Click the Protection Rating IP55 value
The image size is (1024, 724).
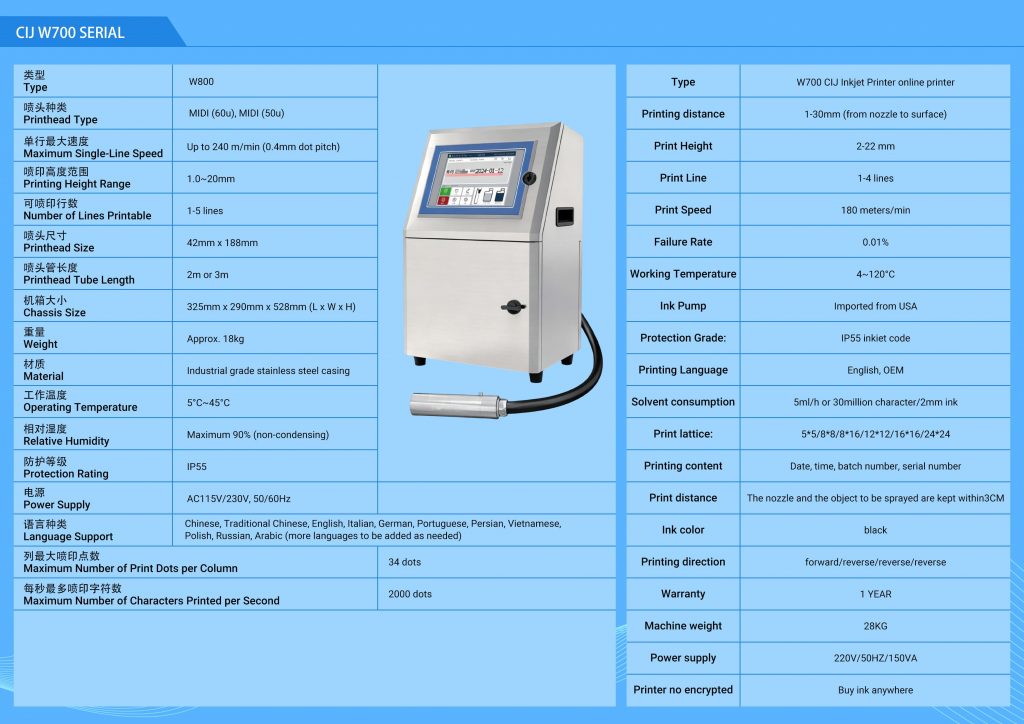197,467
